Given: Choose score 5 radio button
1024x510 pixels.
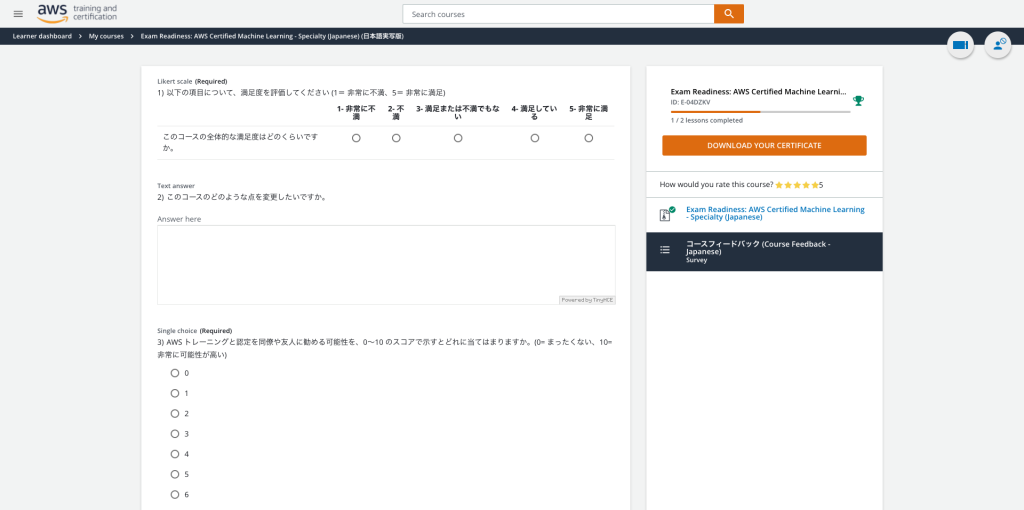Looking at the screenshot, I should tap(174, 474).
